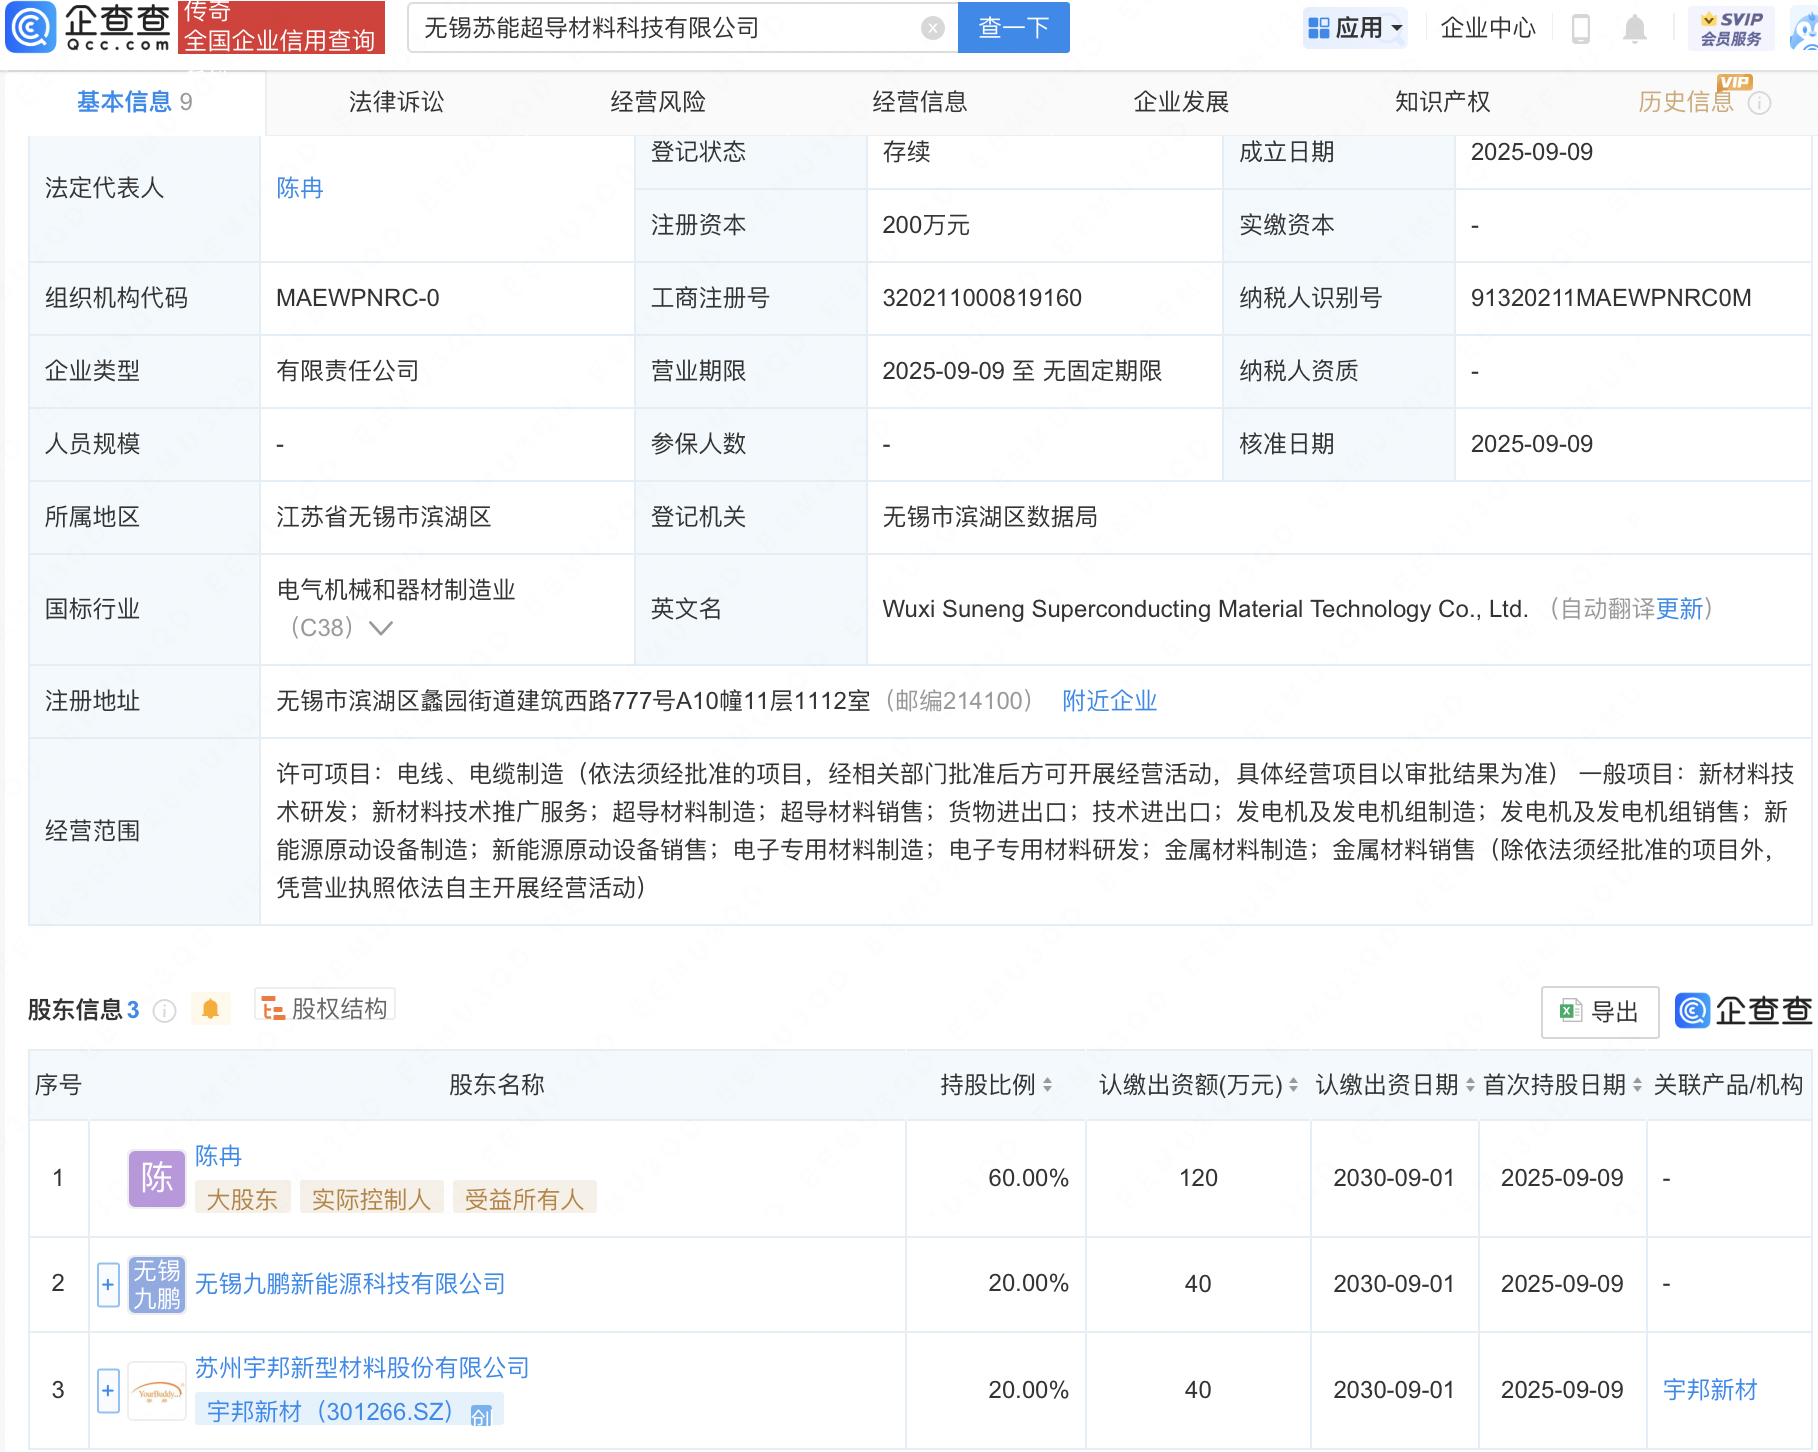Clear the search box with the X icon
This screenshot has height=1452, width=1818.
(932, 28)
